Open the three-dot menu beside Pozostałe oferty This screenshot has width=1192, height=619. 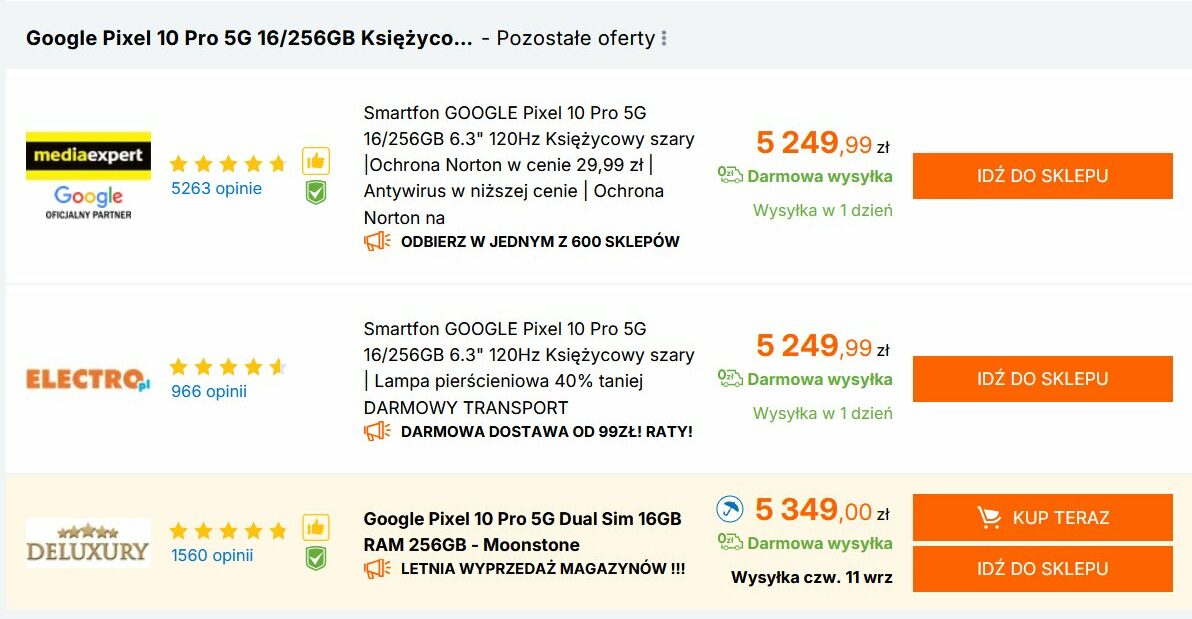(x=664, y=39)
